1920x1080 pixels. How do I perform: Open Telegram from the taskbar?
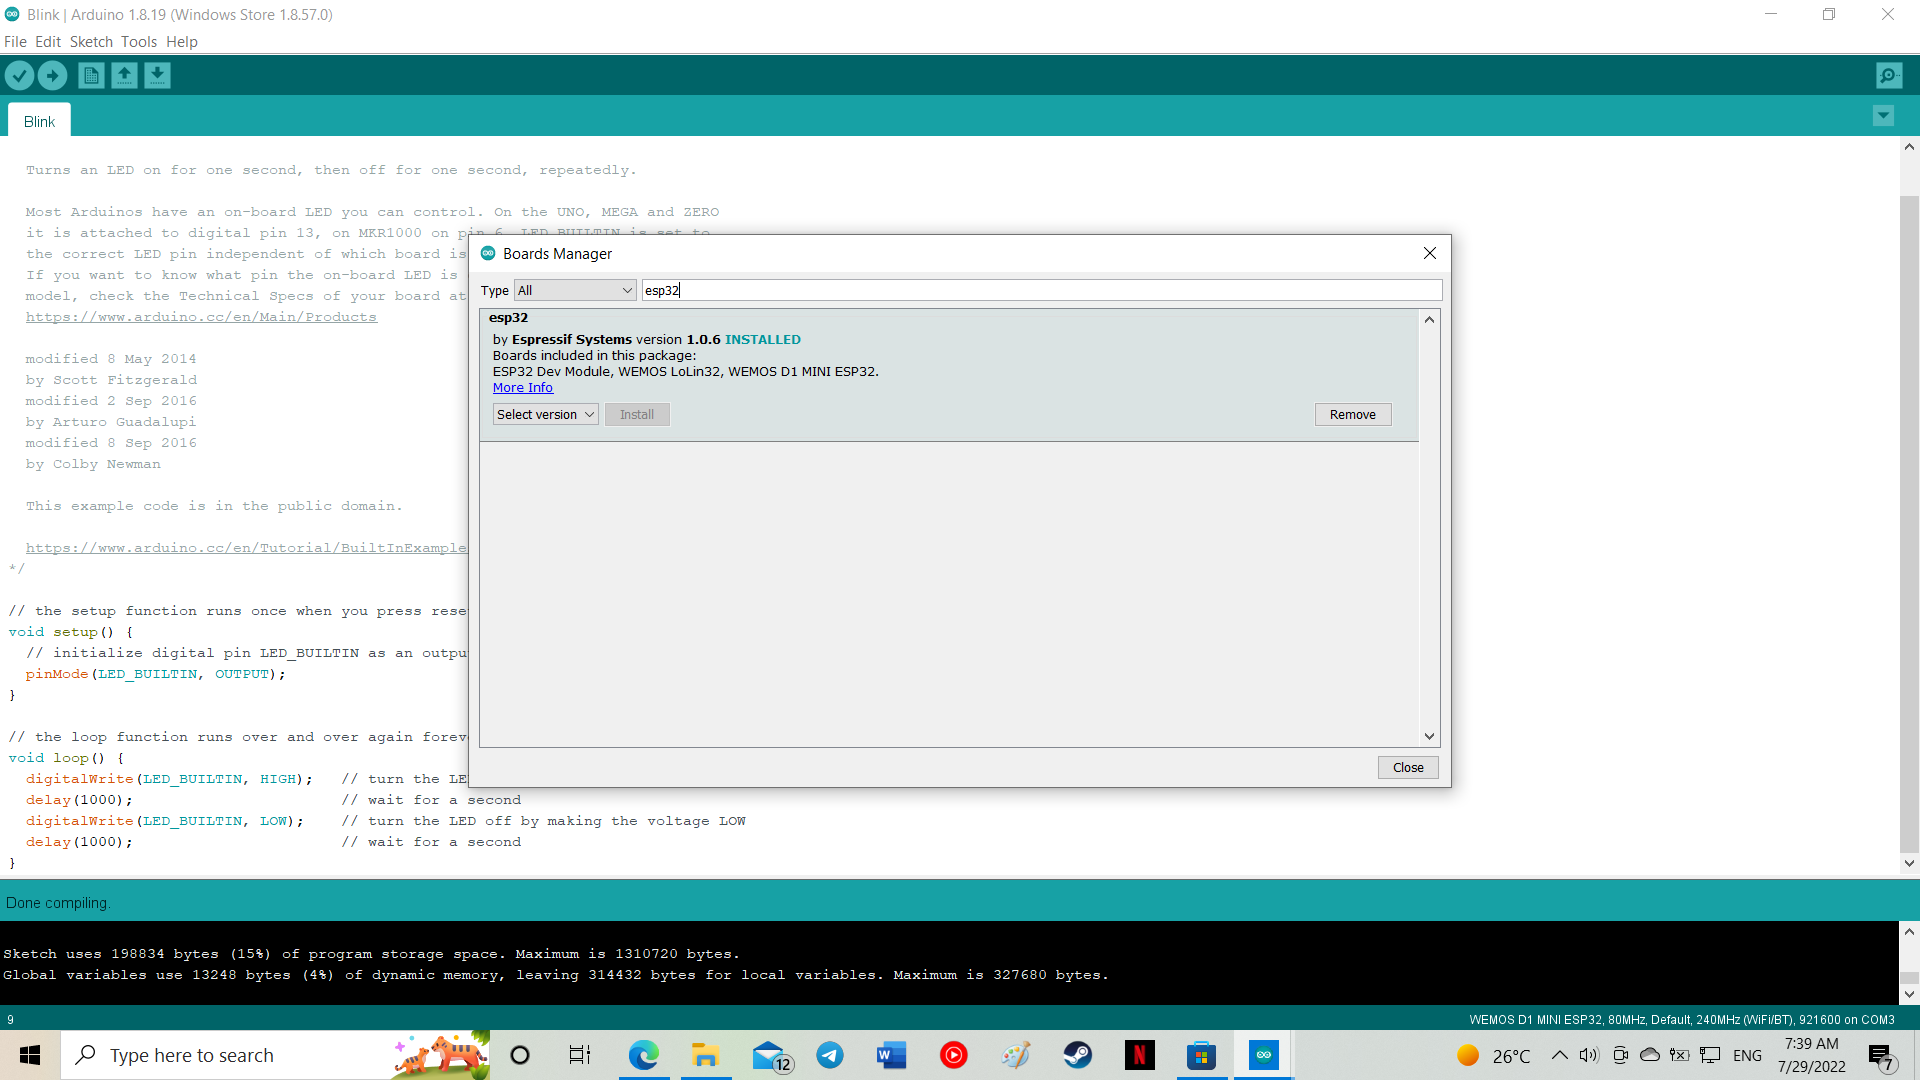point(829,1055)
